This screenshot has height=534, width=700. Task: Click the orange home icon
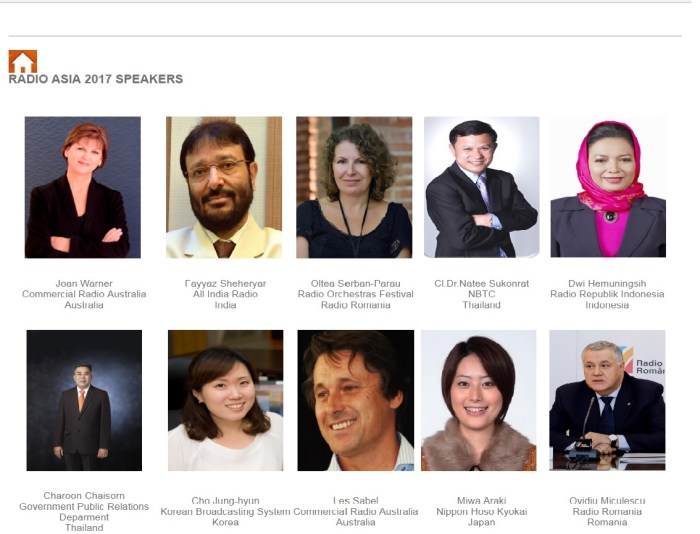click(22, 61)
